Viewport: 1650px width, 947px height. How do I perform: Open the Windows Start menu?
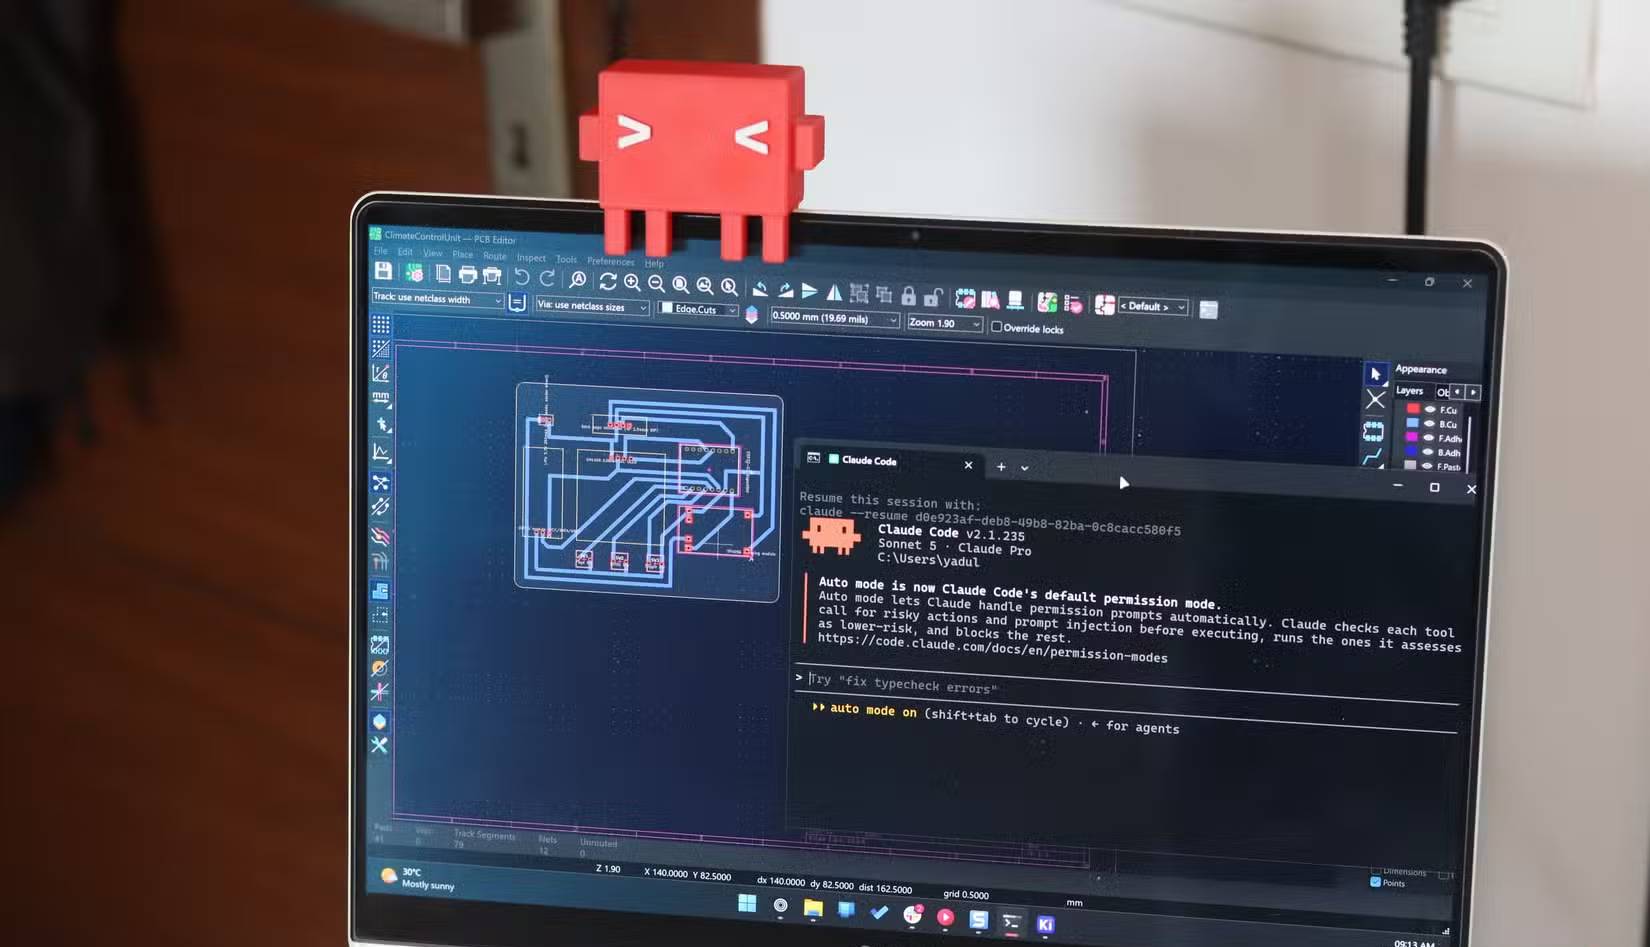[747, 904]
